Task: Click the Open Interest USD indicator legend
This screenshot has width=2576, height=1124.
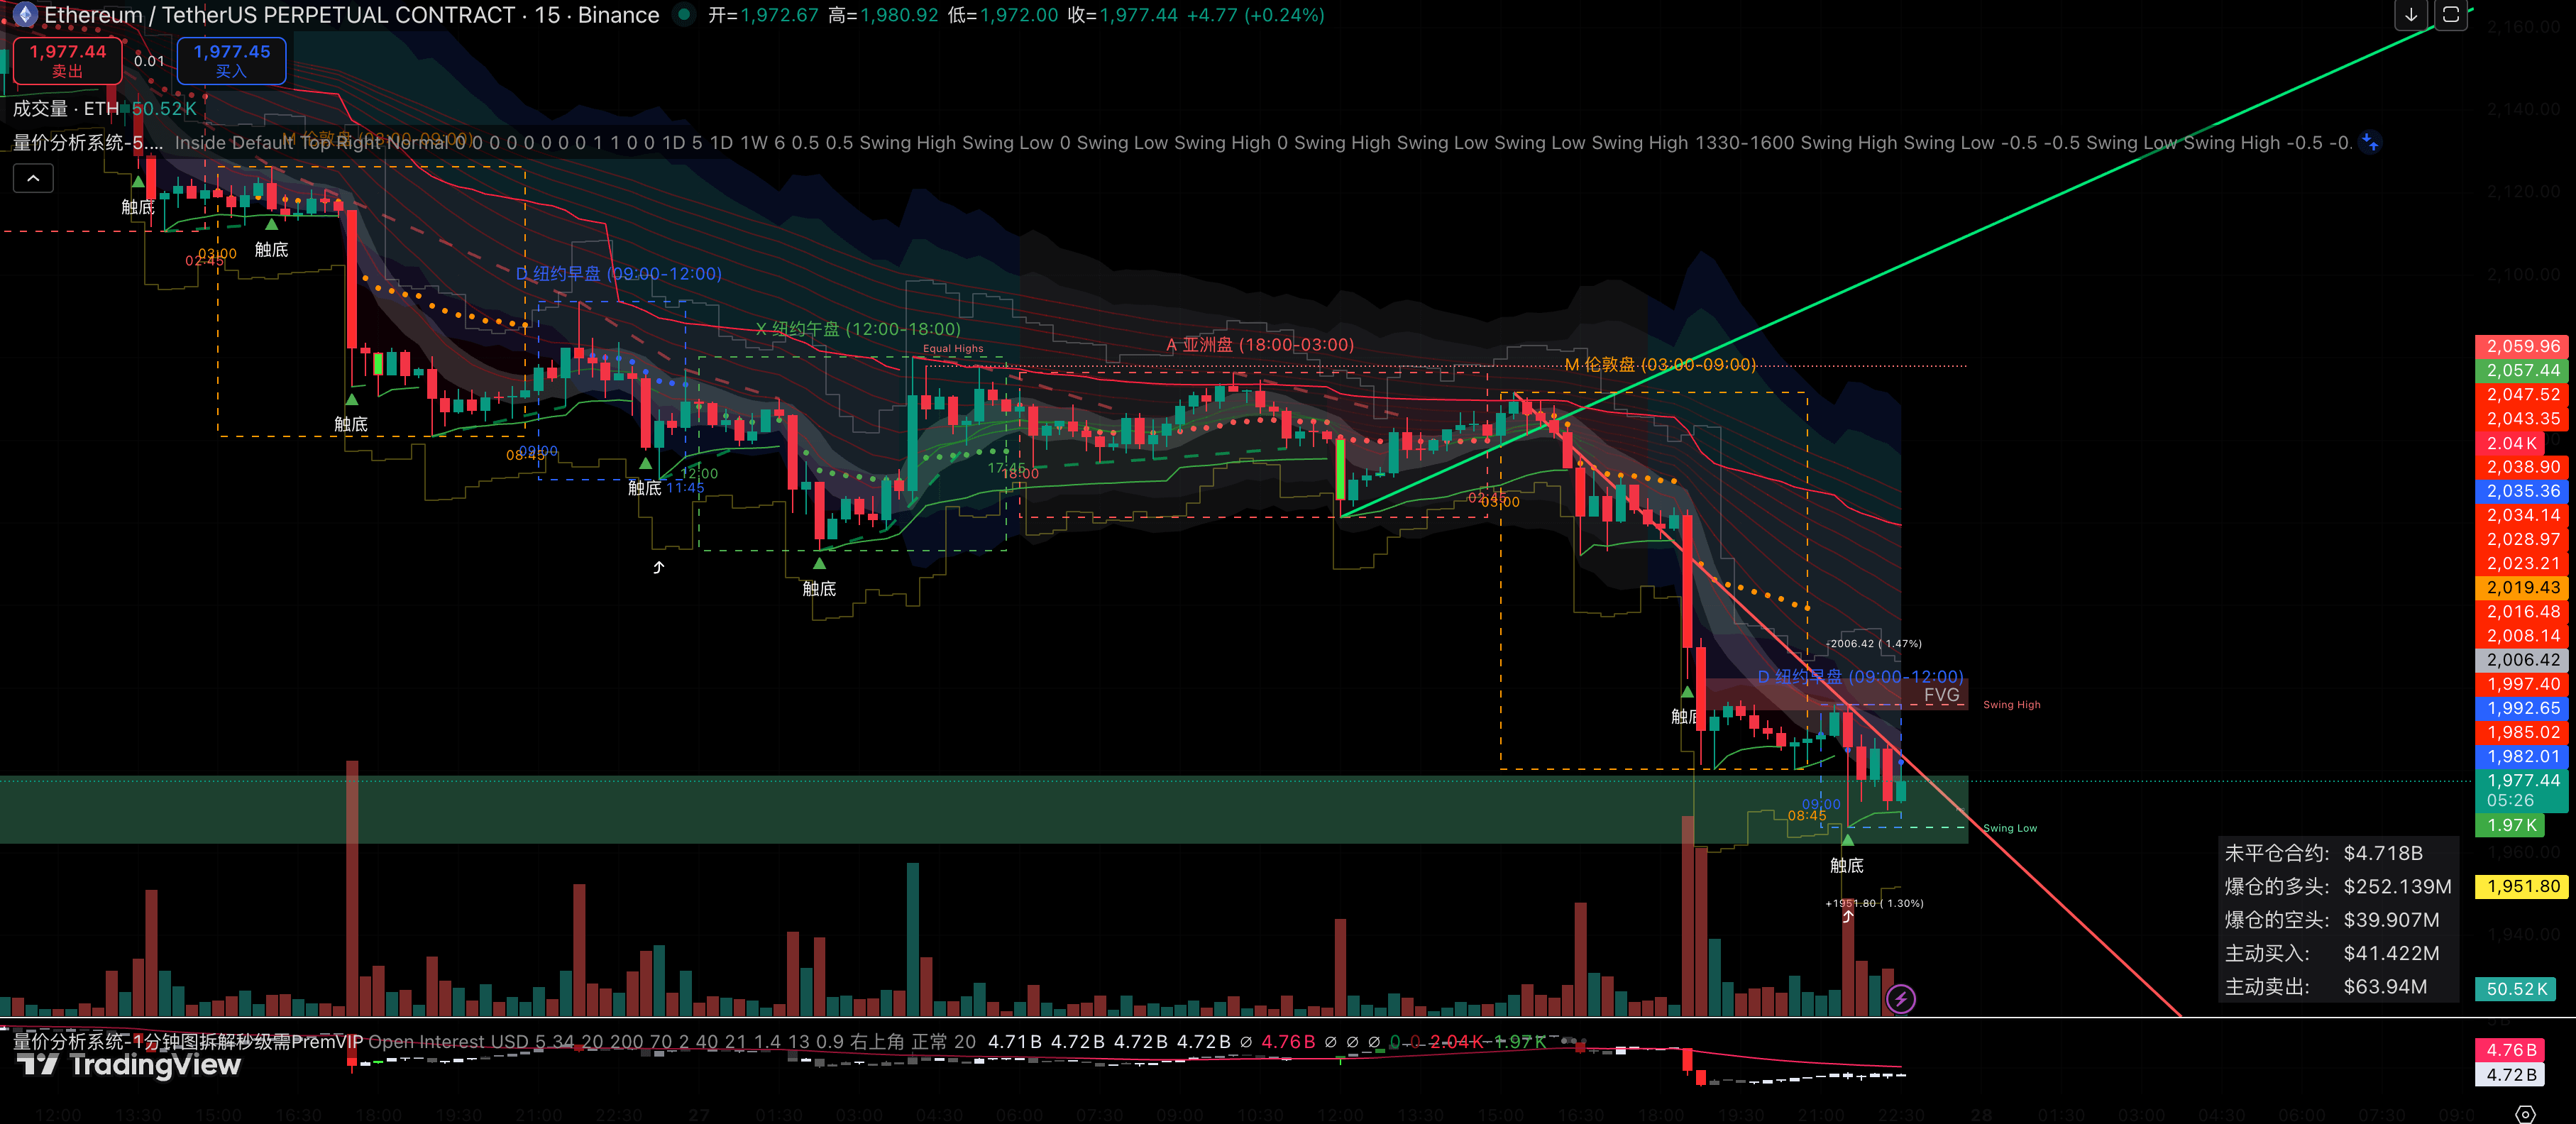Action: [x=448, y=1041]
